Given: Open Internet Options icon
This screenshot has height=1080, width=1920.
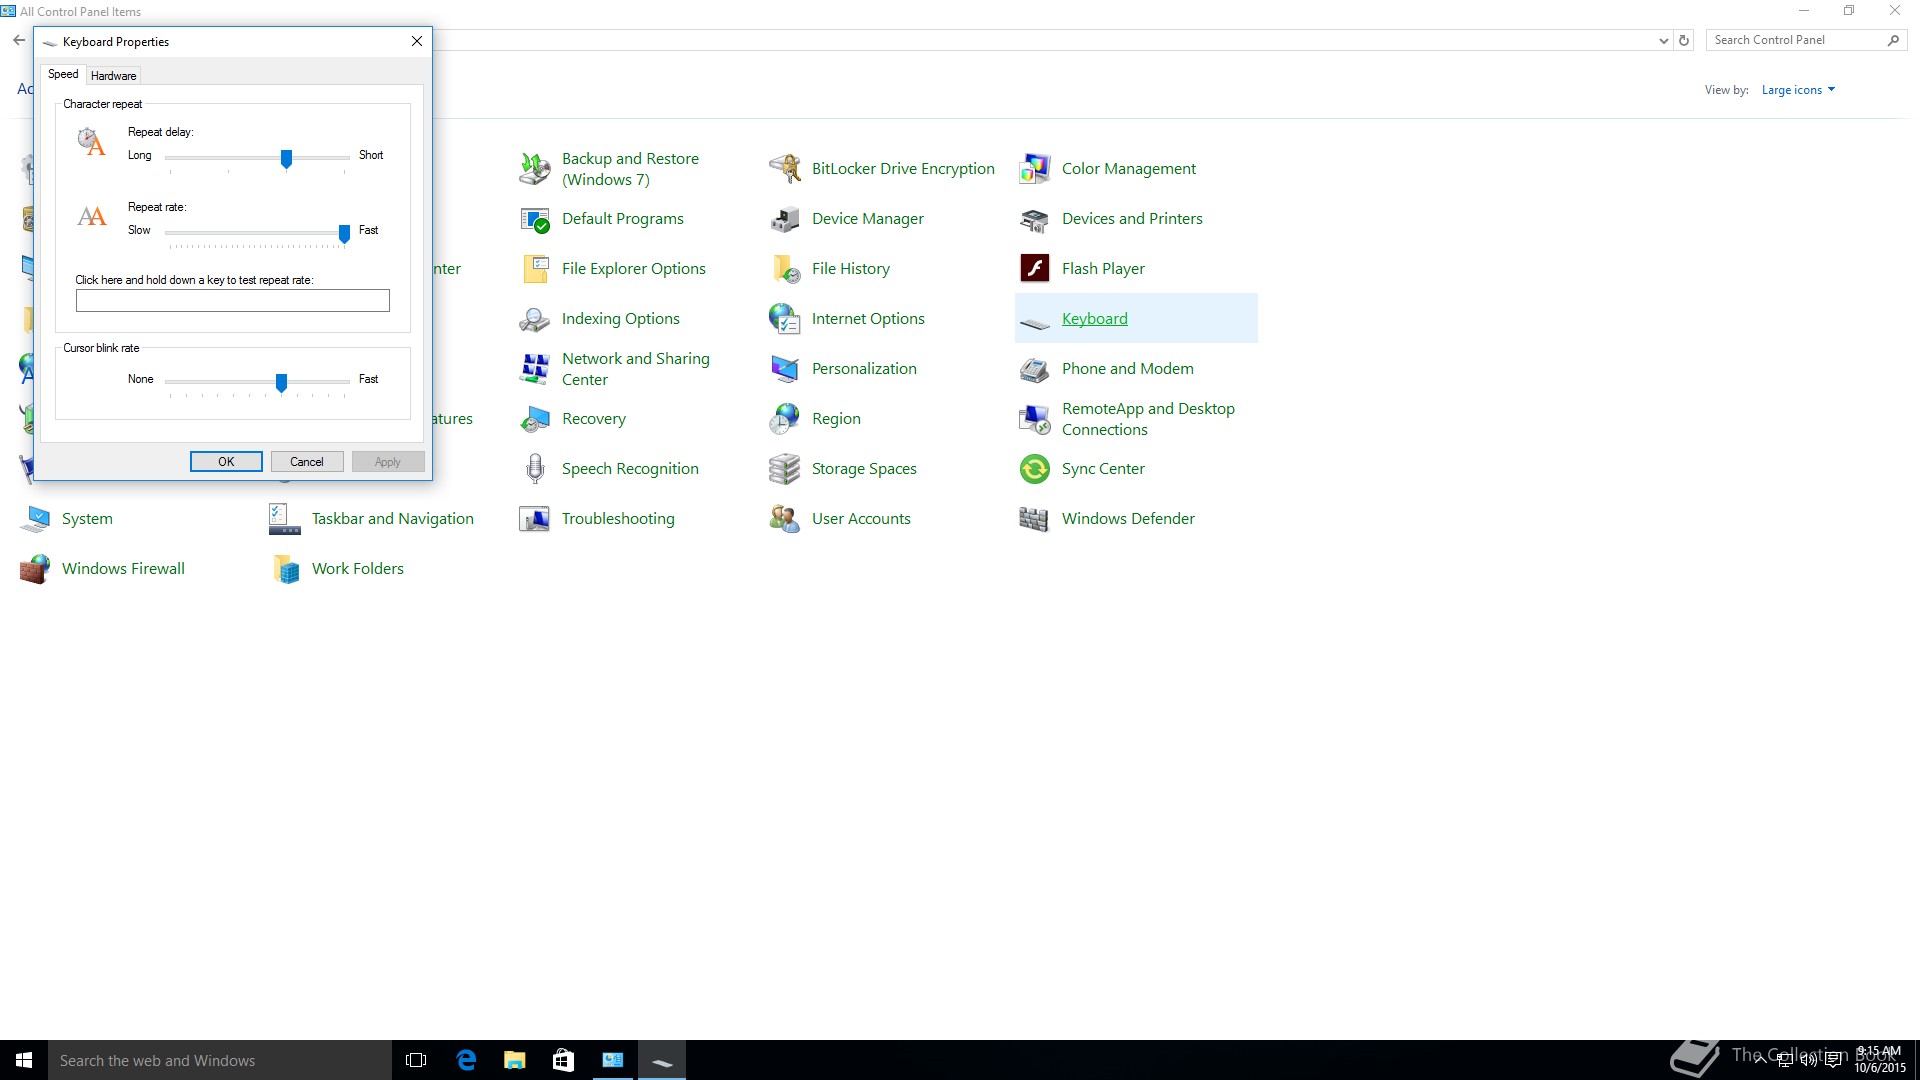Looking at the screenshot, I should 785,319.
